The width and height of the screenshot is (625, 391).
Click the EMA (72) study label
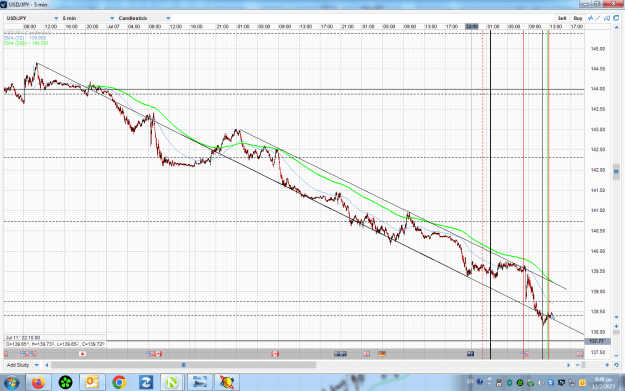25,38
